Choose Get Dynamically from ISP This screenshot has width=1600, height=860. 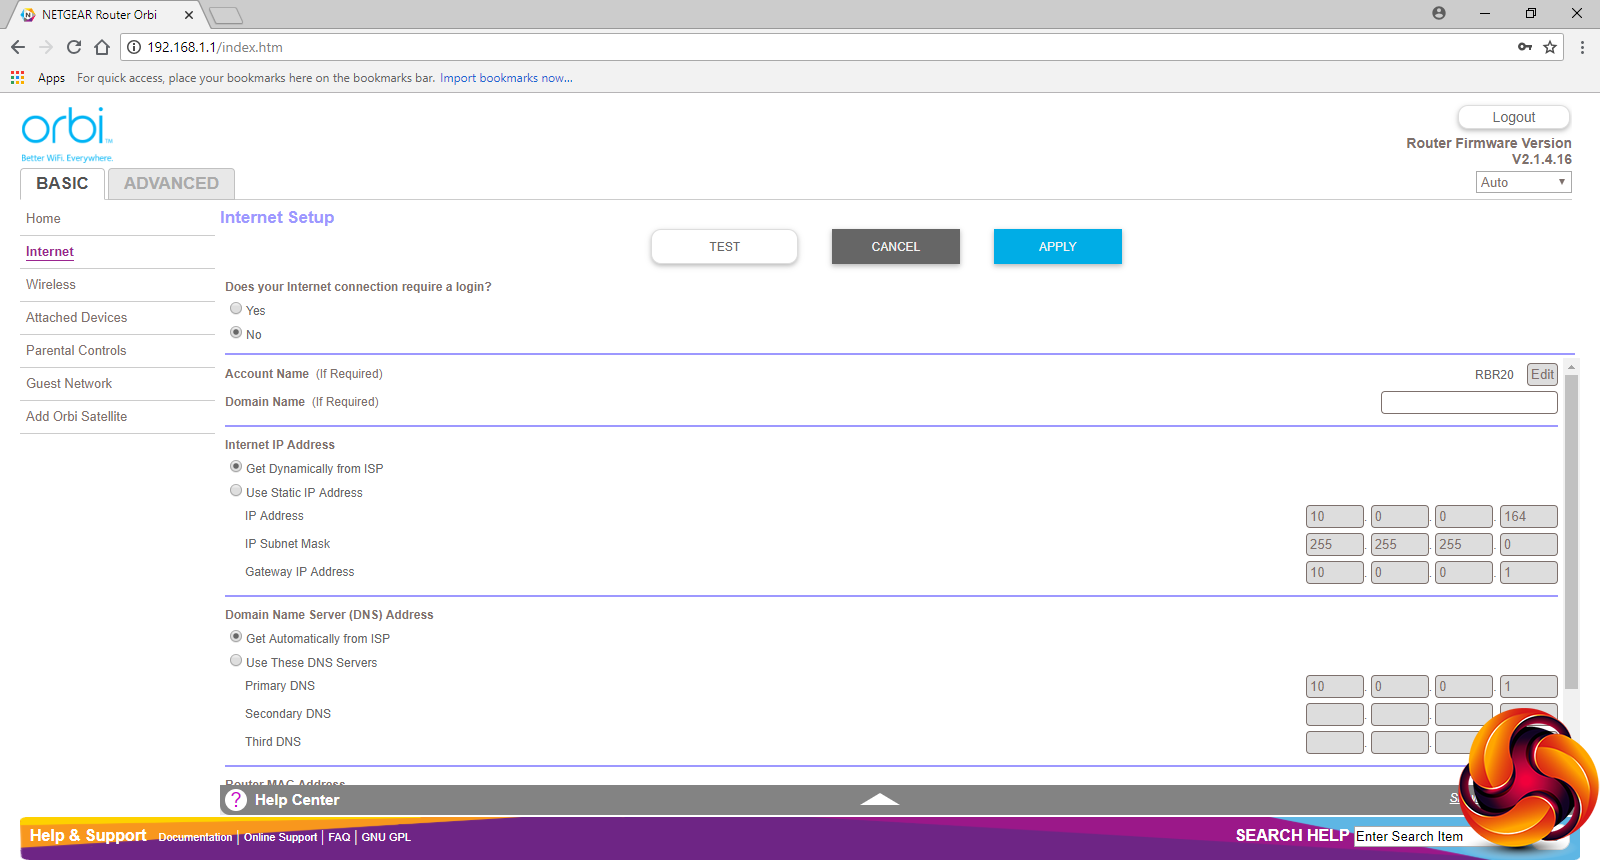pos(236,467)
